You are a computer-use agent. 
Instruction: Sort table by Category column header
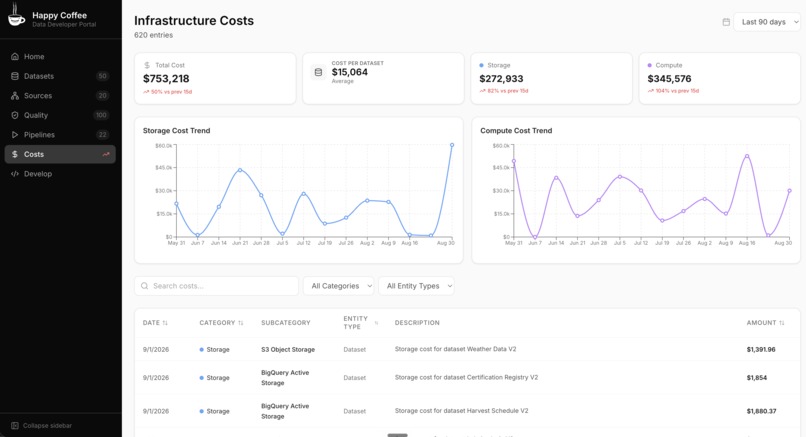pyautogui.click(x=222, y=323)
